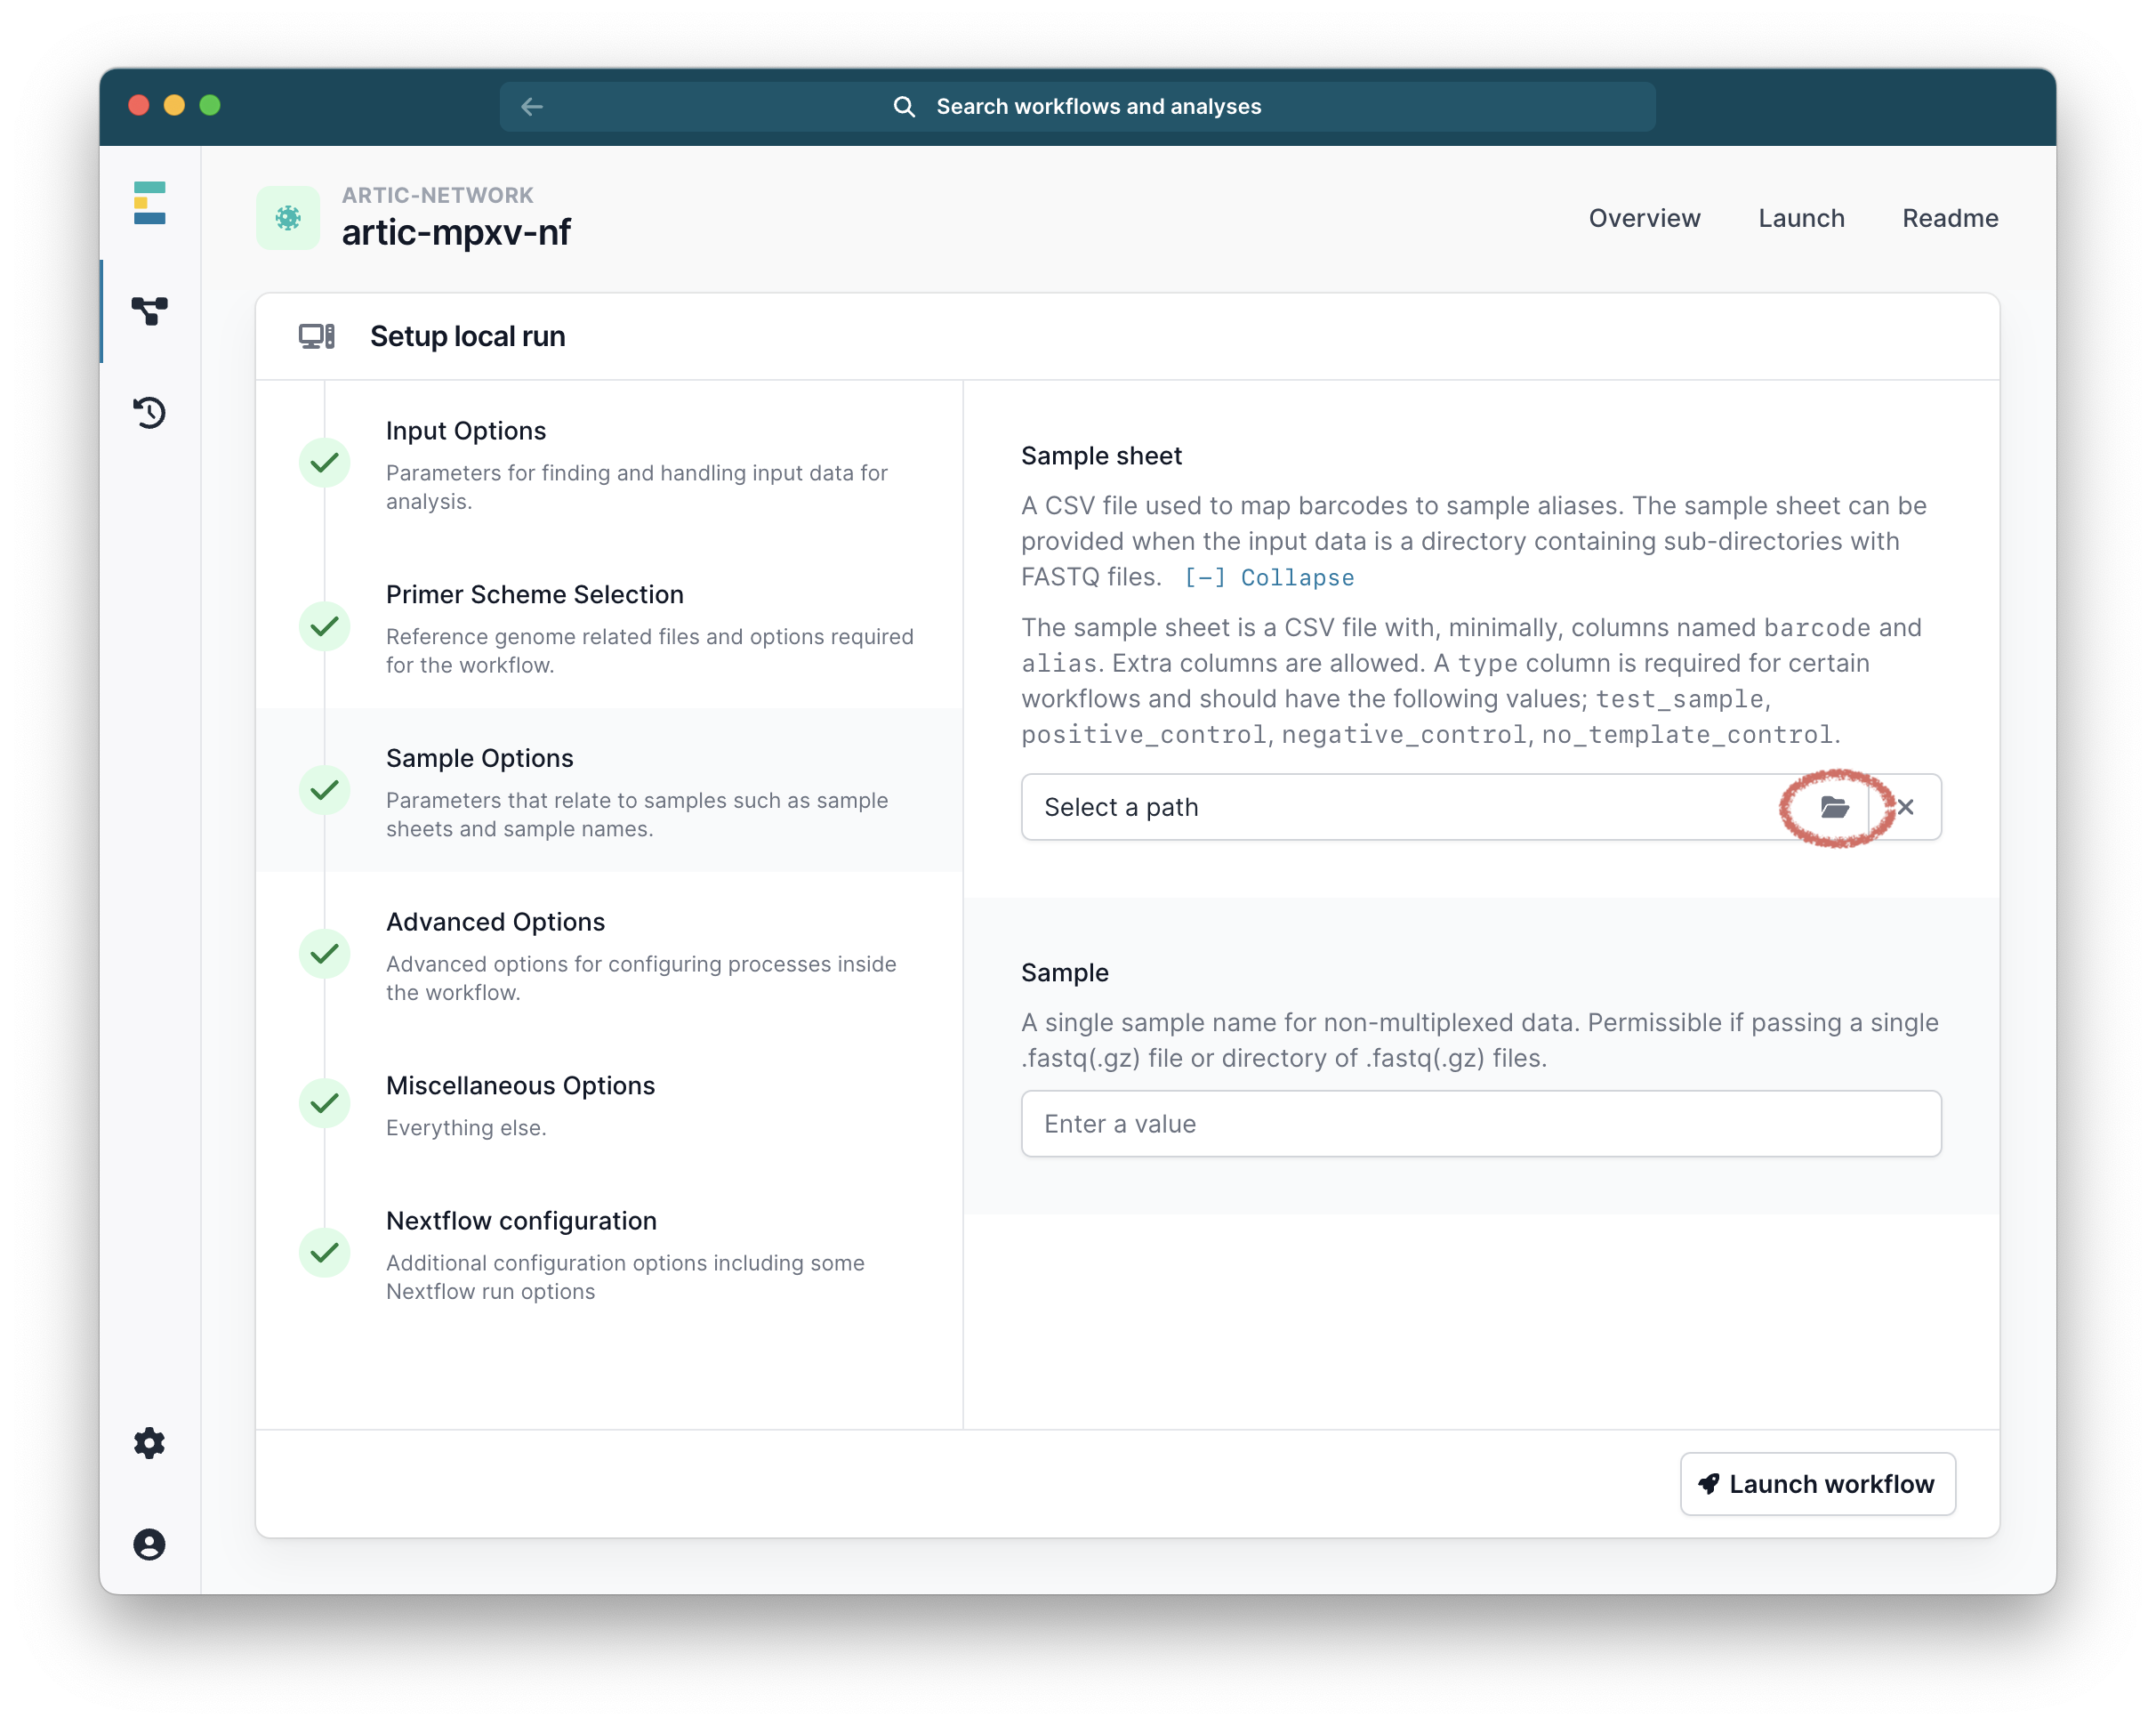Viewport: 2156px width, 1726px height.
Task: Switch to the Readme tab
Action: pyautogui.click(x=1950, y=218)
